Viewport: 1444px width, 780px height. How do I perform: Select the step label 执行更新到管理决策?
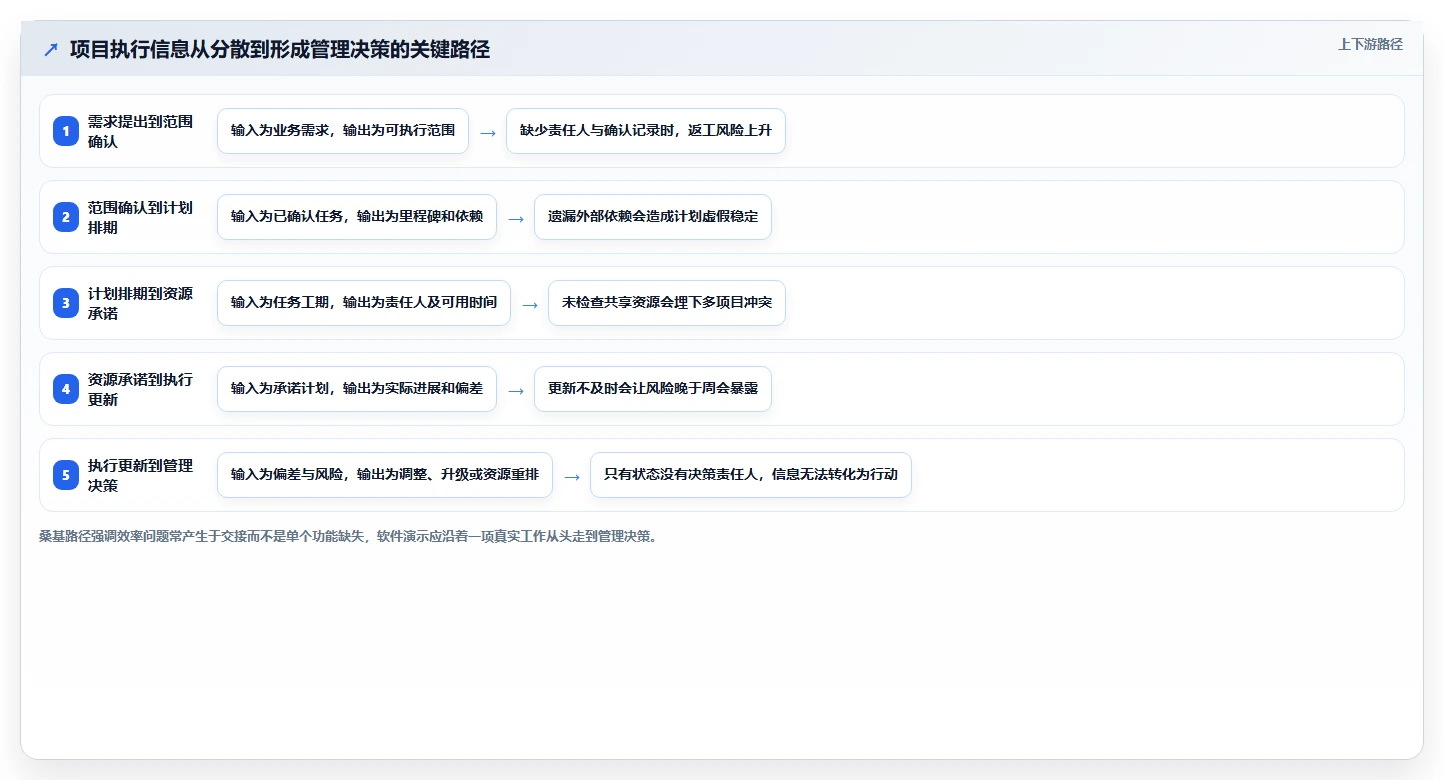point(141,475)
